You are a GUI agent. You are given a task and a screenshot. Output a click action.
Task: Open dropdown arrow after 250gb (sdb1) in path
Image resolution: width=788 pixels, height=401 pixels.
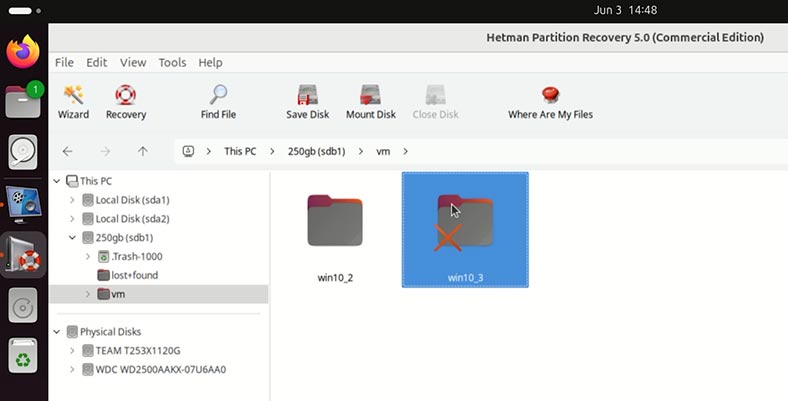pos(361,151)
